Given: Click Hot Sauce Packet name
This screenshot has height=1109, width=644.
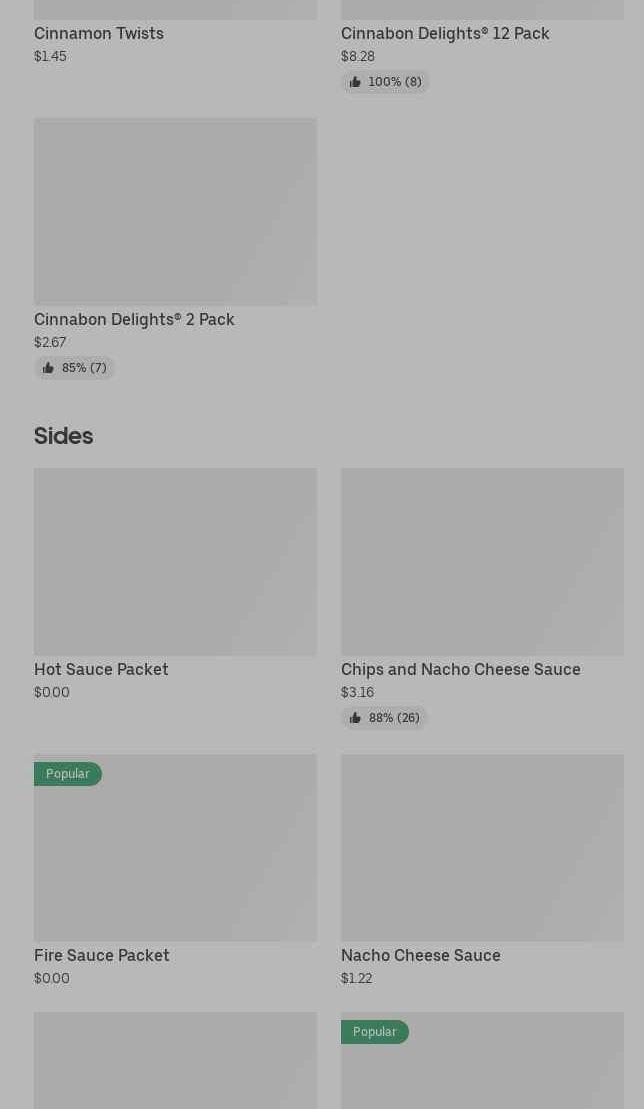Looking at the screenshot, I should [101, 669].
